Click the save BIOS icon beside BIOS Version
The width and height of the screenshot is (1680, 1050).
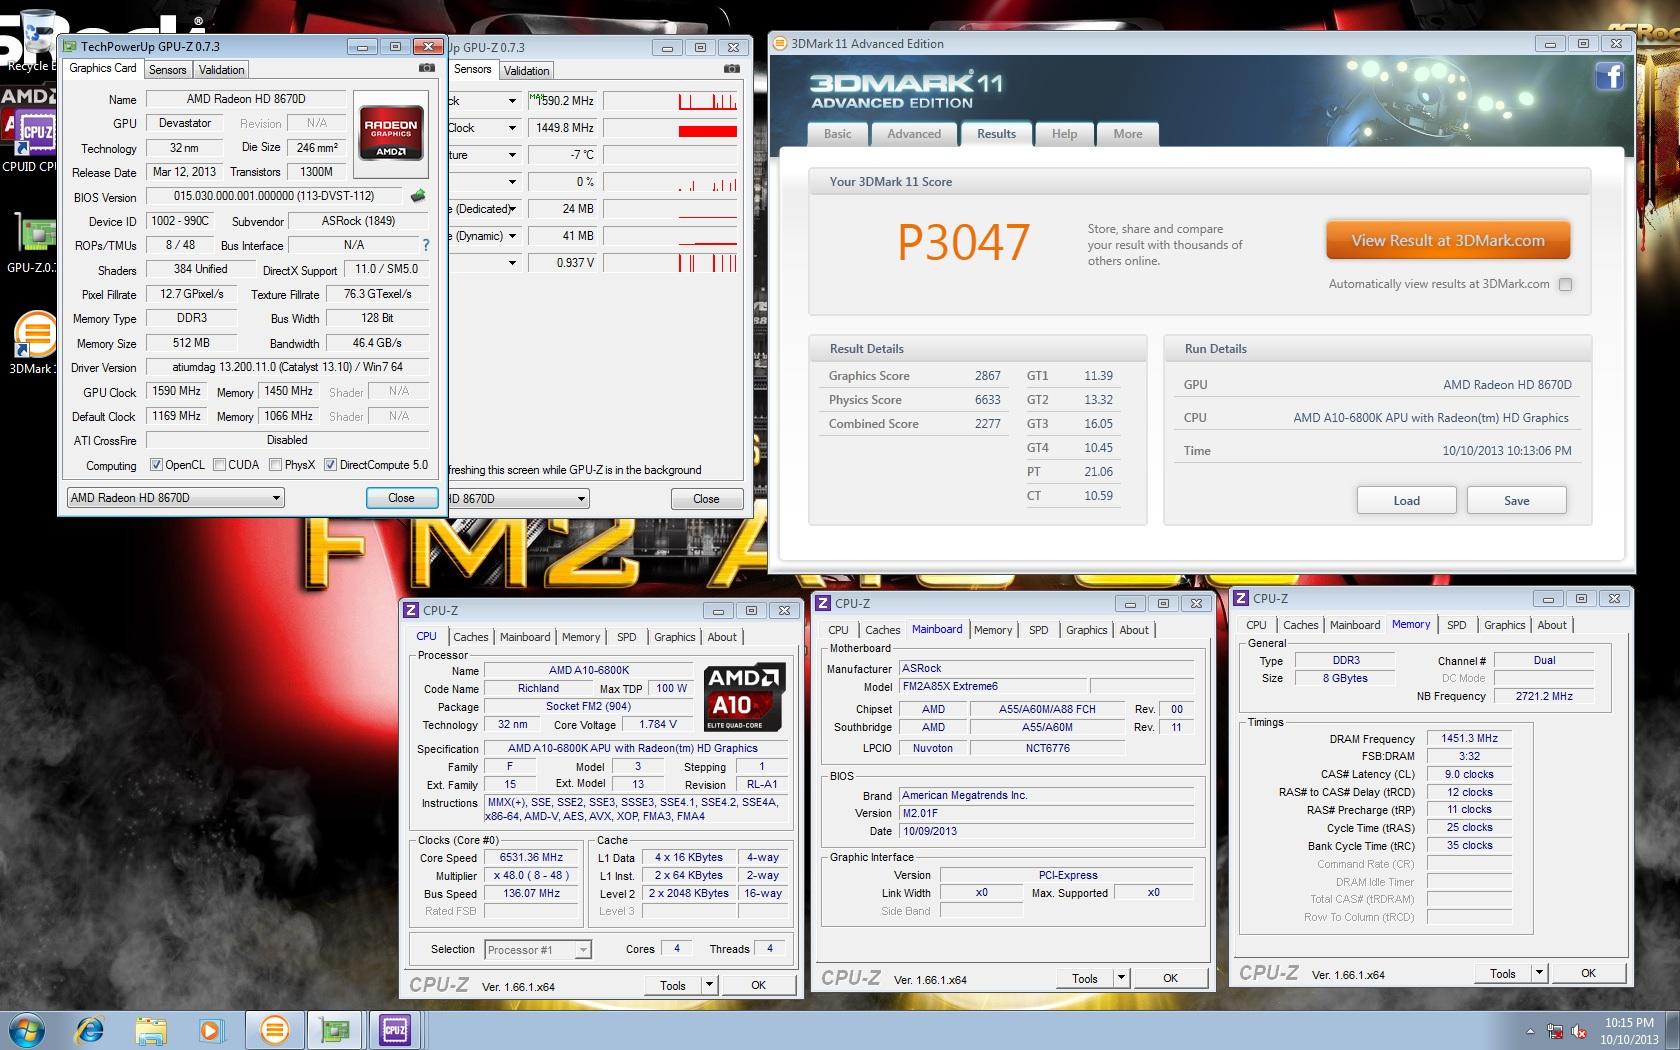pyautogui.click(x=418, y=196)
